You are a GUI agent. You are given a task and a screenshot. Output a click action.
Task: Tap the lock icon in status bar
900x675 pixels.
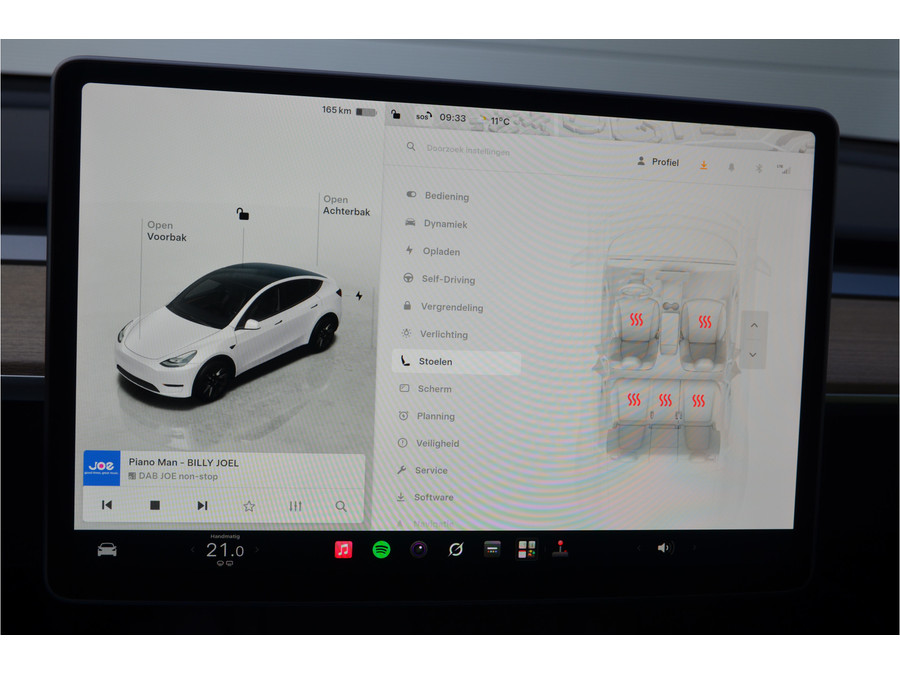(395, 114)
